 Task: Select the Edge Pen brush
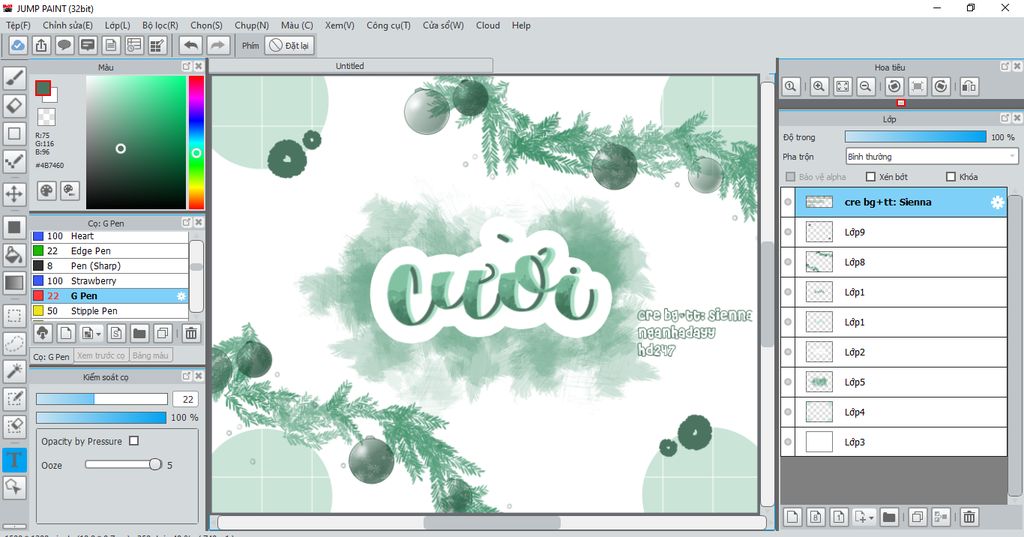[x=110, y=251]
